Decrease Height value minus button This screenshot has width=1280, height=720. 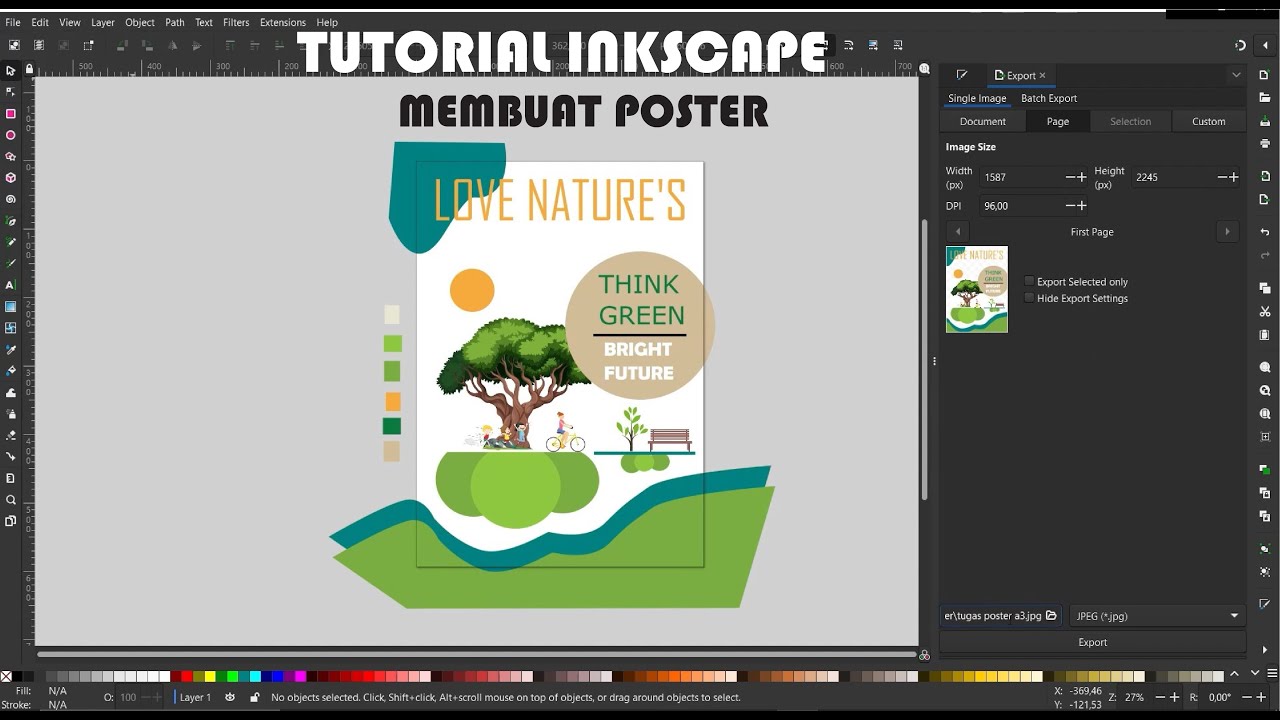[1222, 177]
